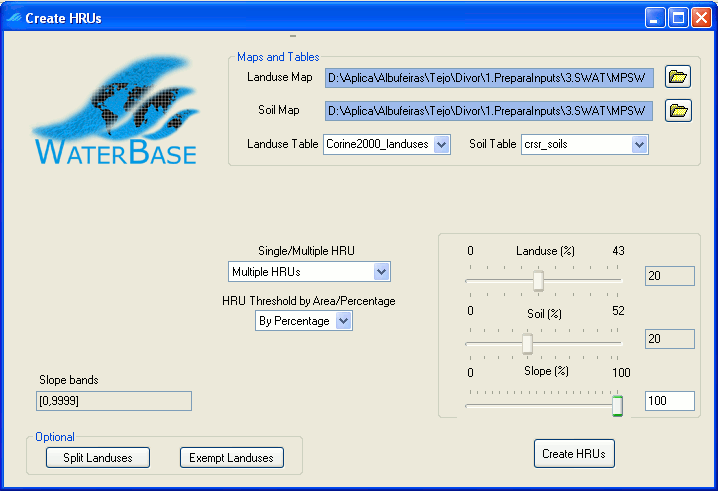718x491 pixels.
Task: Browse for Landuse Map folder icon
Action: click(679, 77)
